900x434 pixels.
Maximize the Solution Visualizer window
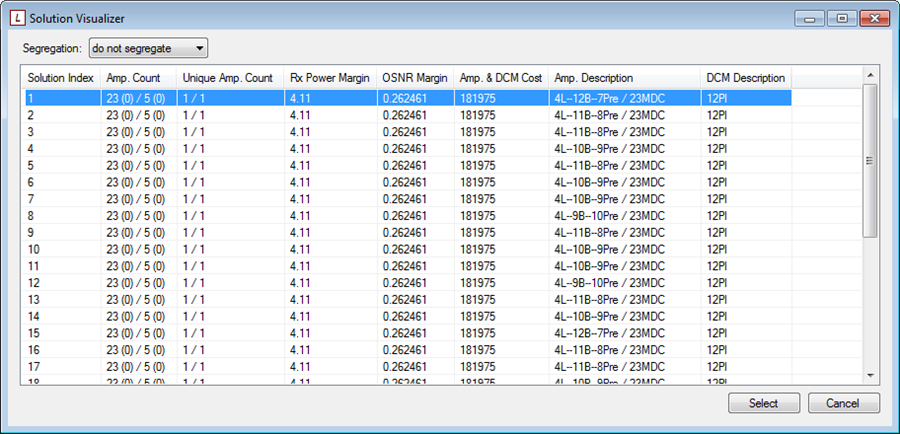pos(842,19)
